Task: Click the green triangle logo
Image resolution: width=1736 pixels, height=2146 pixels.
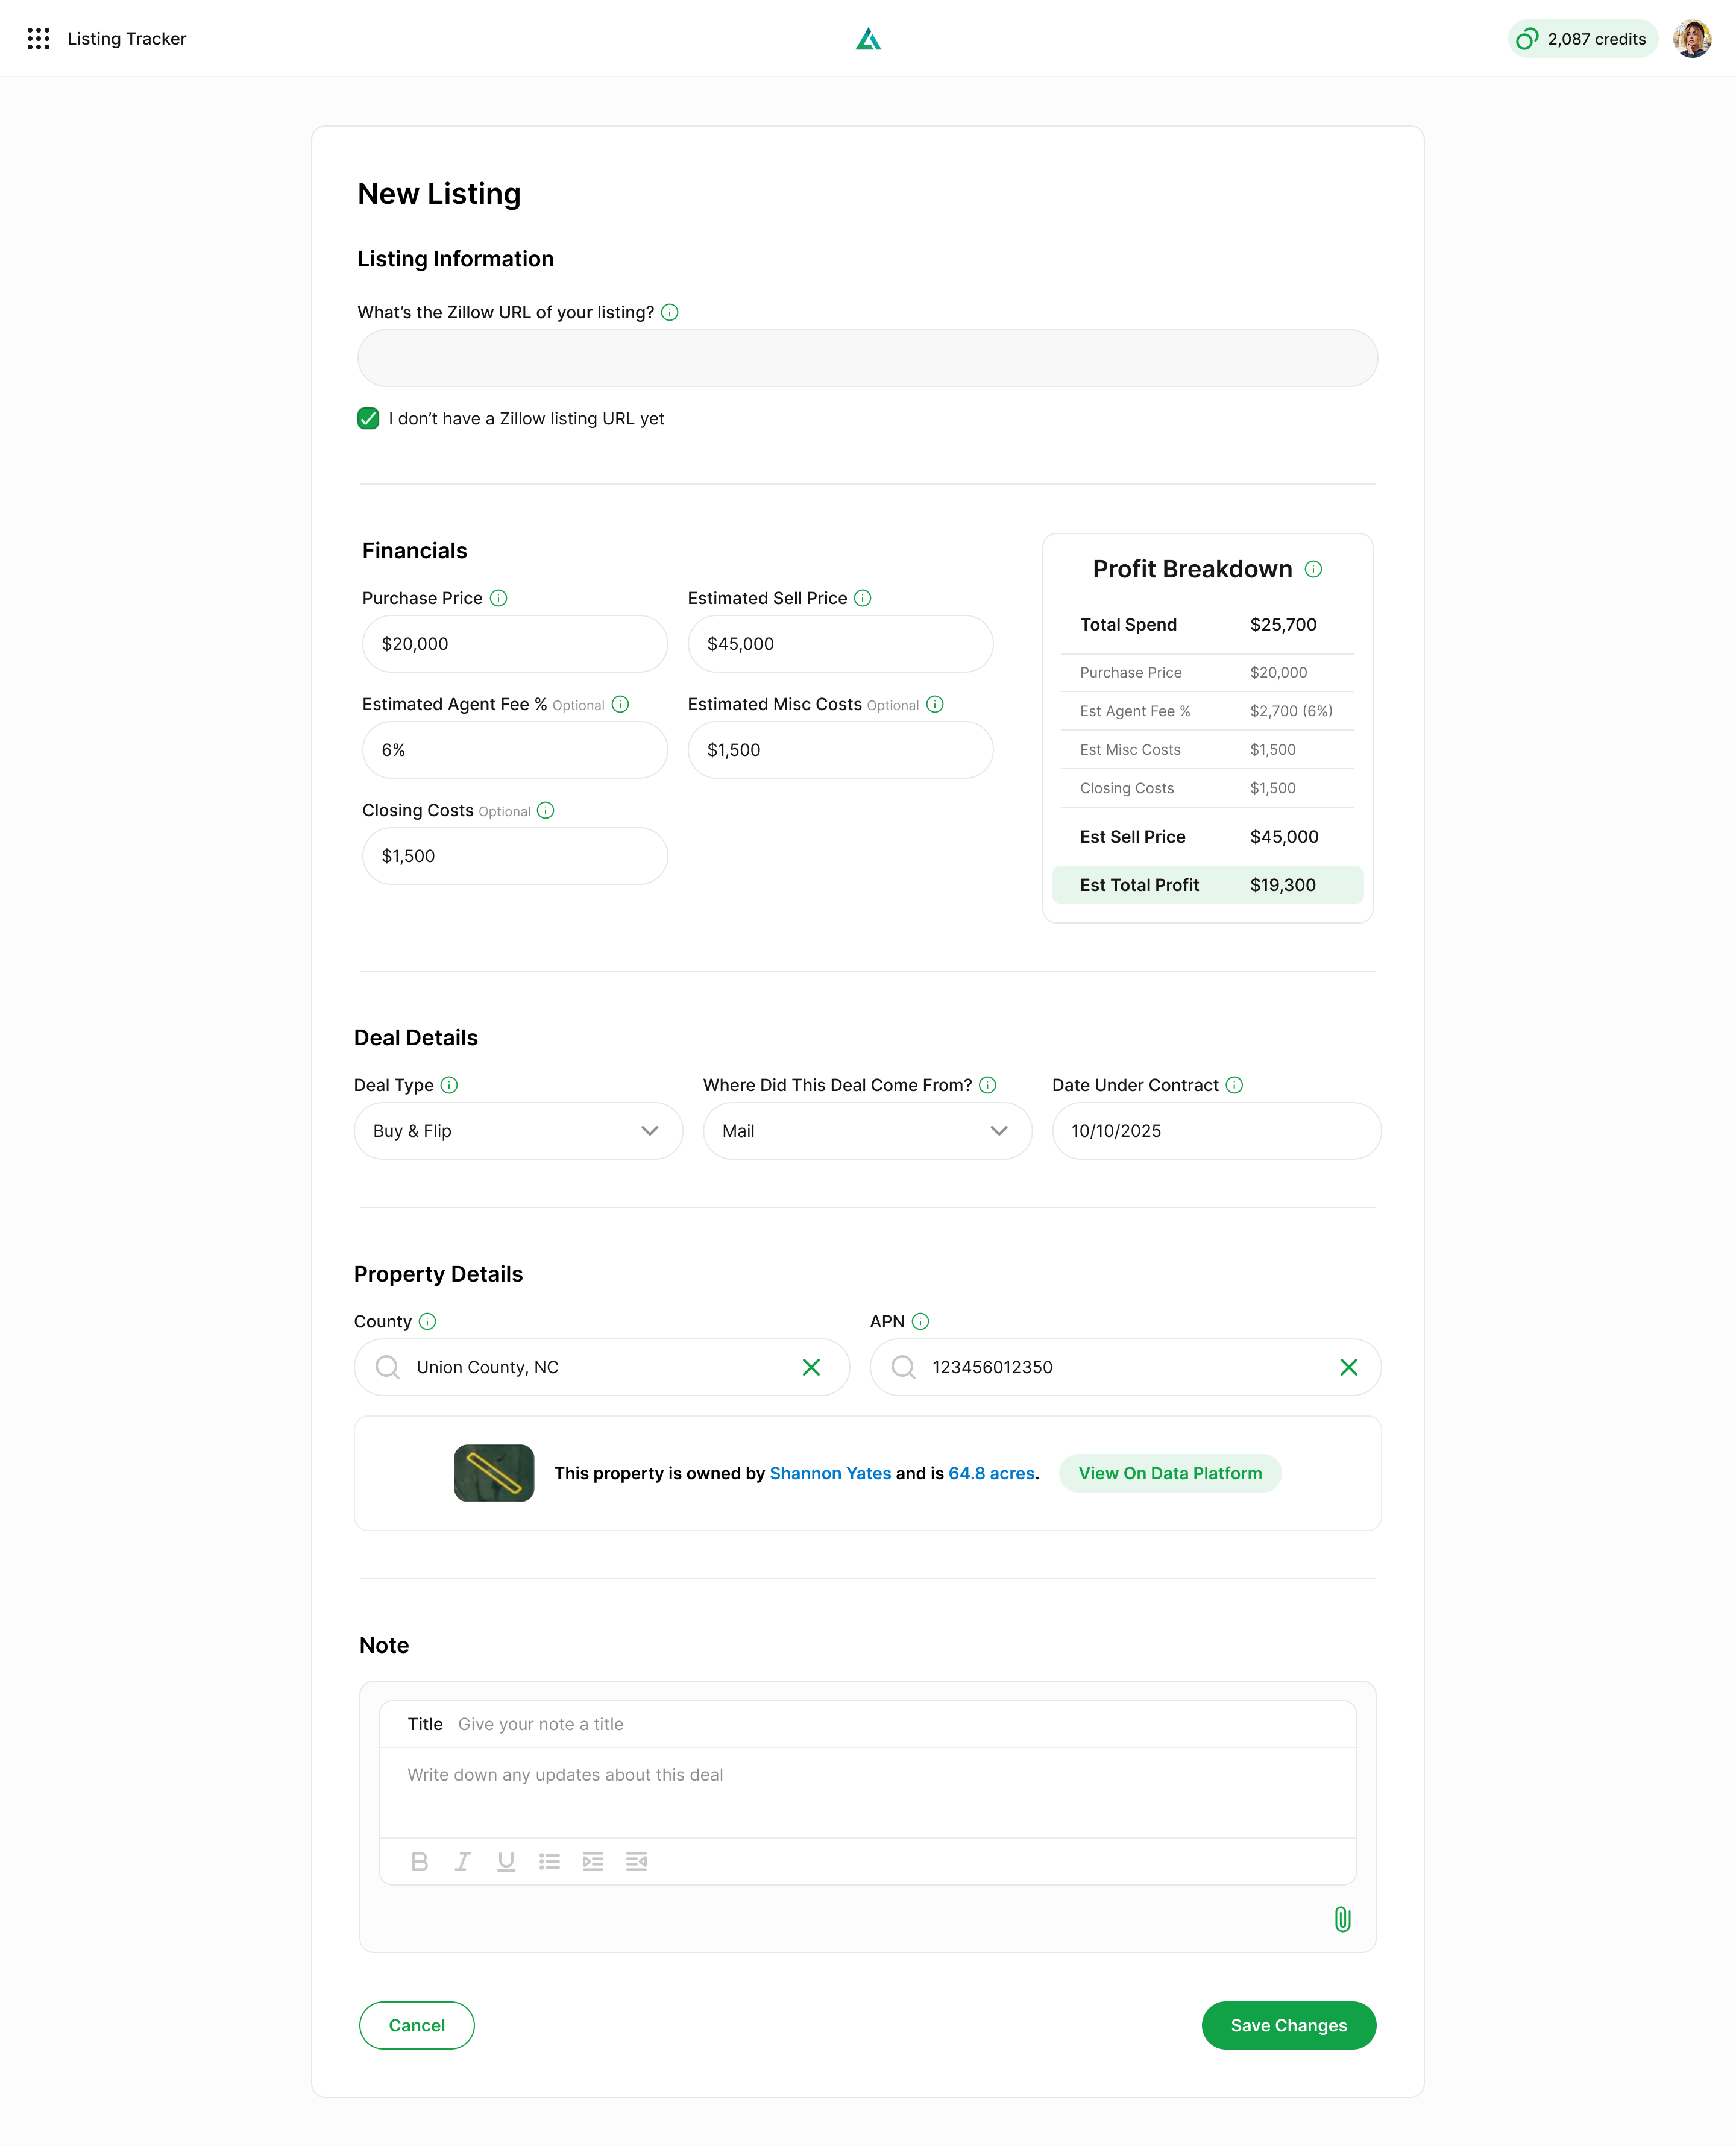Action: pyautogui.click(x=868, y=39)
